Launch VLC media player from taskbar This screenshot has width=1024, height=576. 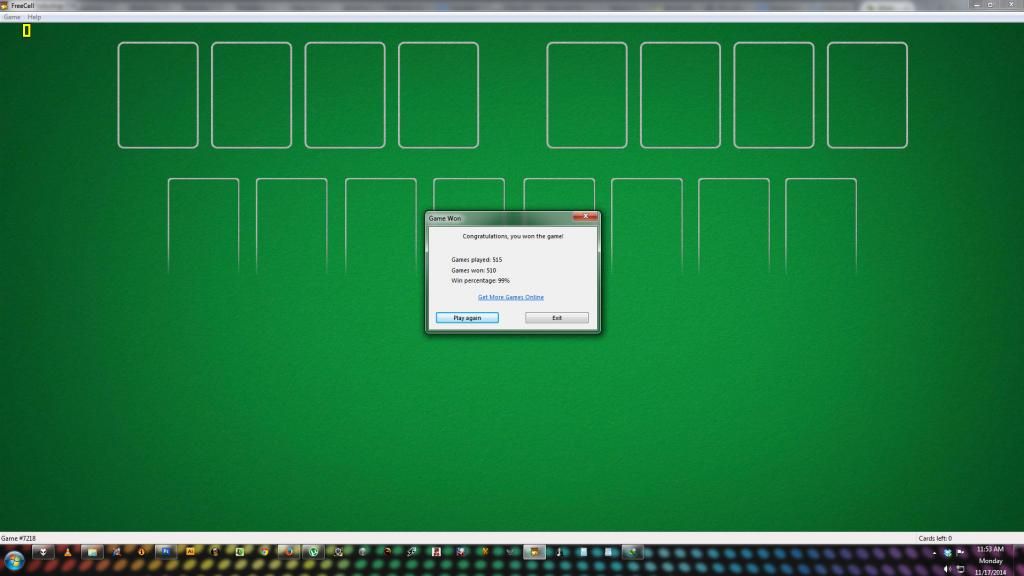pos(68,551)
